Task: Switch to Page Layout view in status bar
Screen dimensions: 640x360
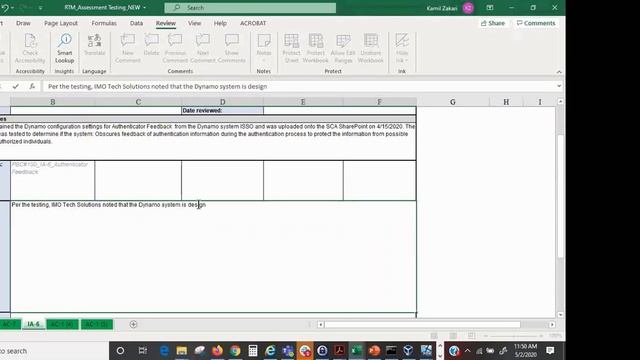Action: point(453,336)
